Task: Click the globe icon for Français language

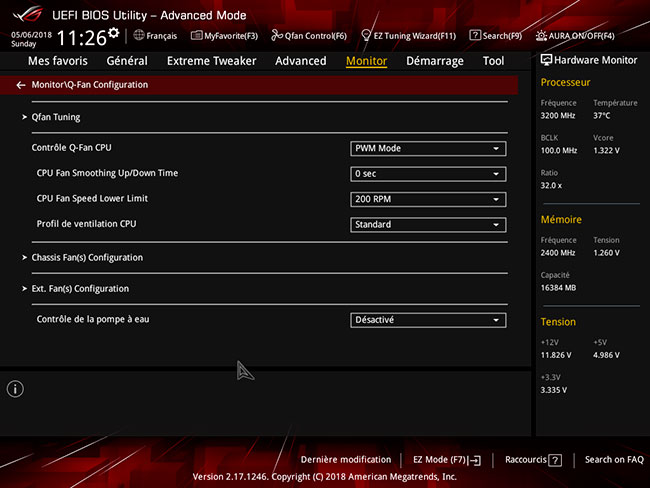Action: coord(139,35)
